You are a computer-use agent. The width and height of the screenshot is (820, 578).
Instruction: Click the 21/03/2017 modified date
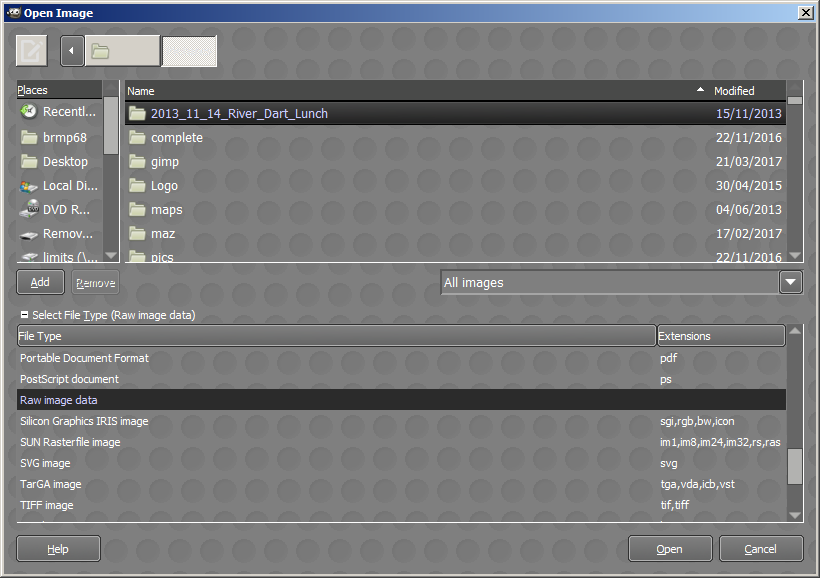click(748, 162)
